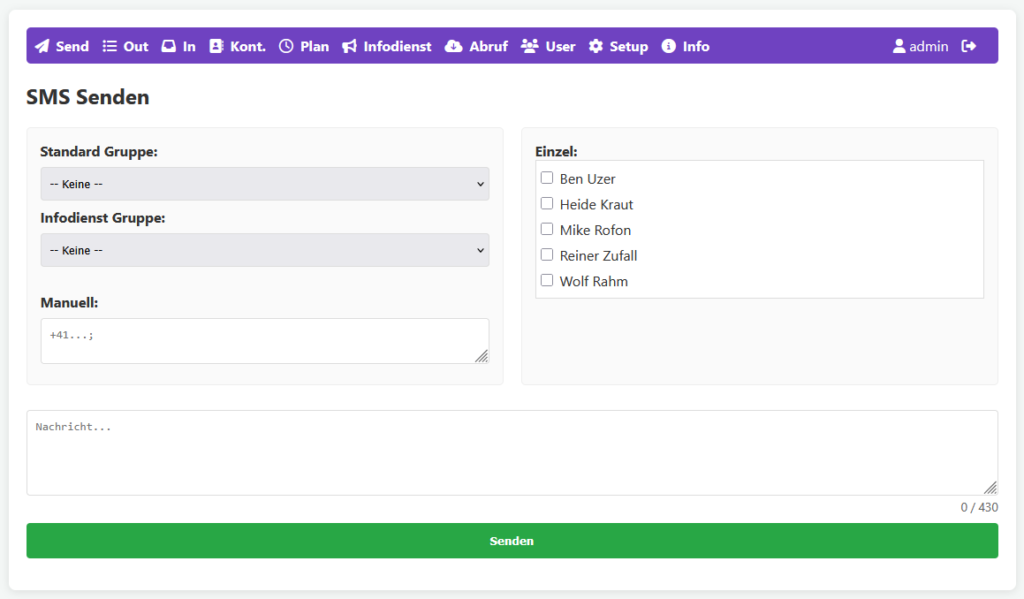Image resolution: width=1024 pixels, height=599 pixels.
Task: Click the paper plane Send icon
Action: point(42,46)
